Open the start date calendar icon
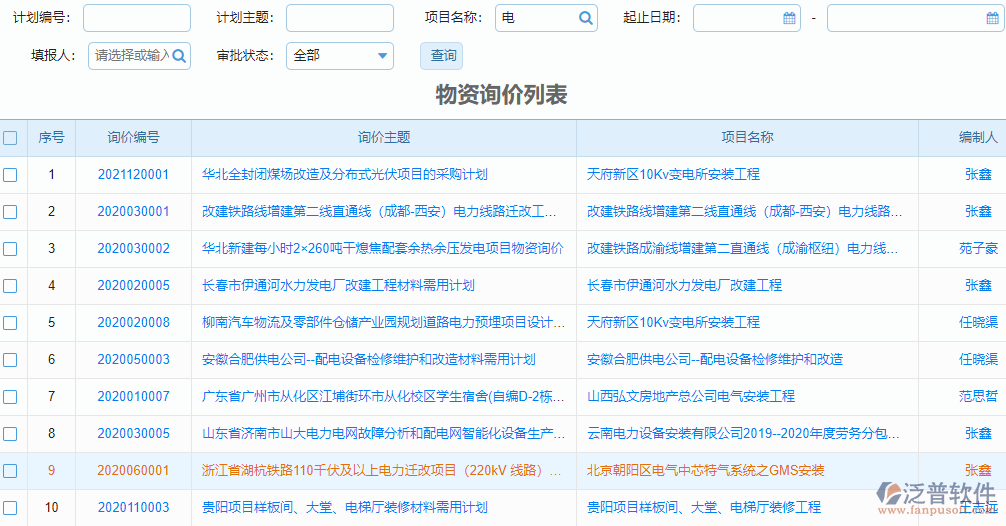 (789, 18)
